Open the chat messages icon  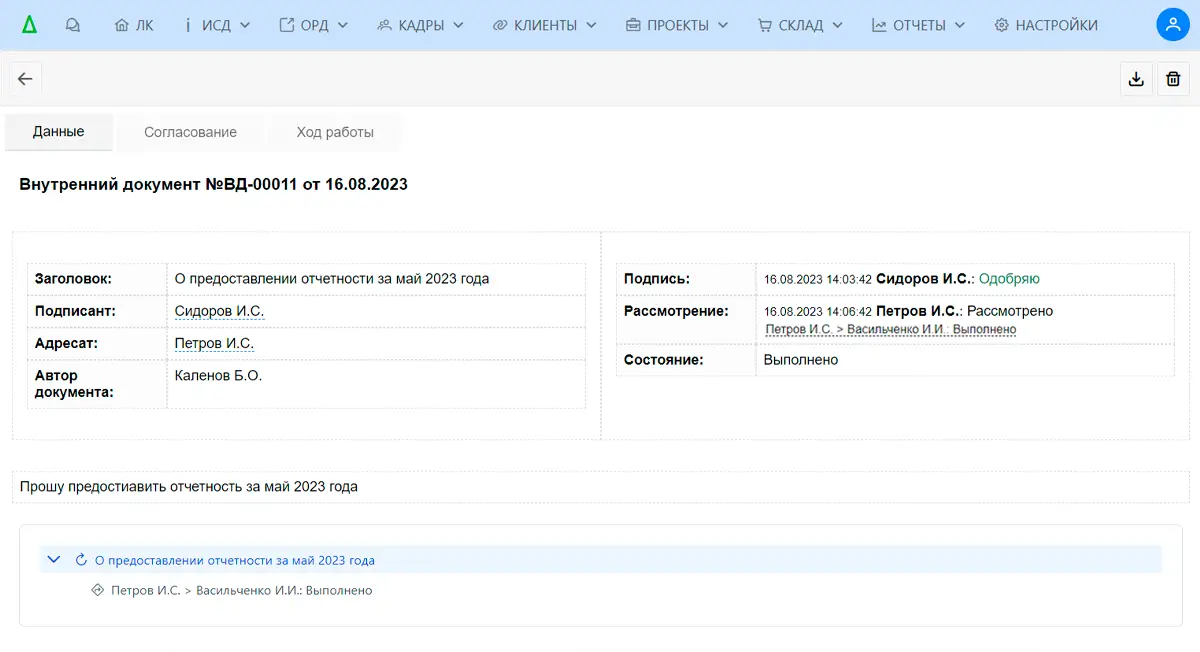[x=72, y=26]
